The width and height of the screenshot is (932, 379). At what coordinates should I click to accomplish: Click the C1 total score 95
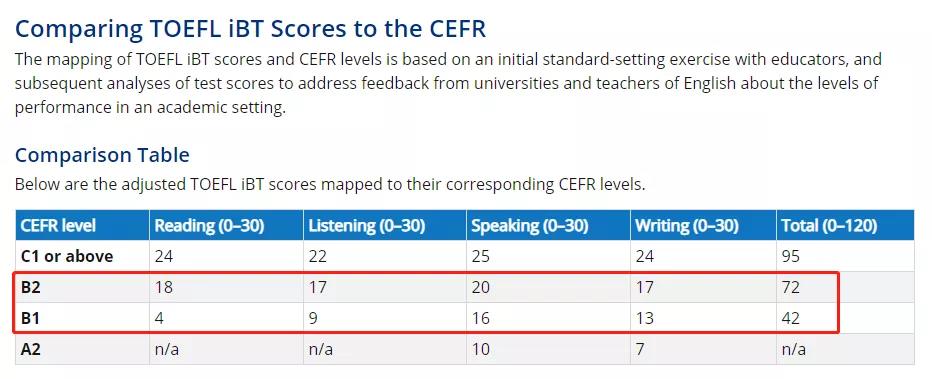[x=791, y=257]
